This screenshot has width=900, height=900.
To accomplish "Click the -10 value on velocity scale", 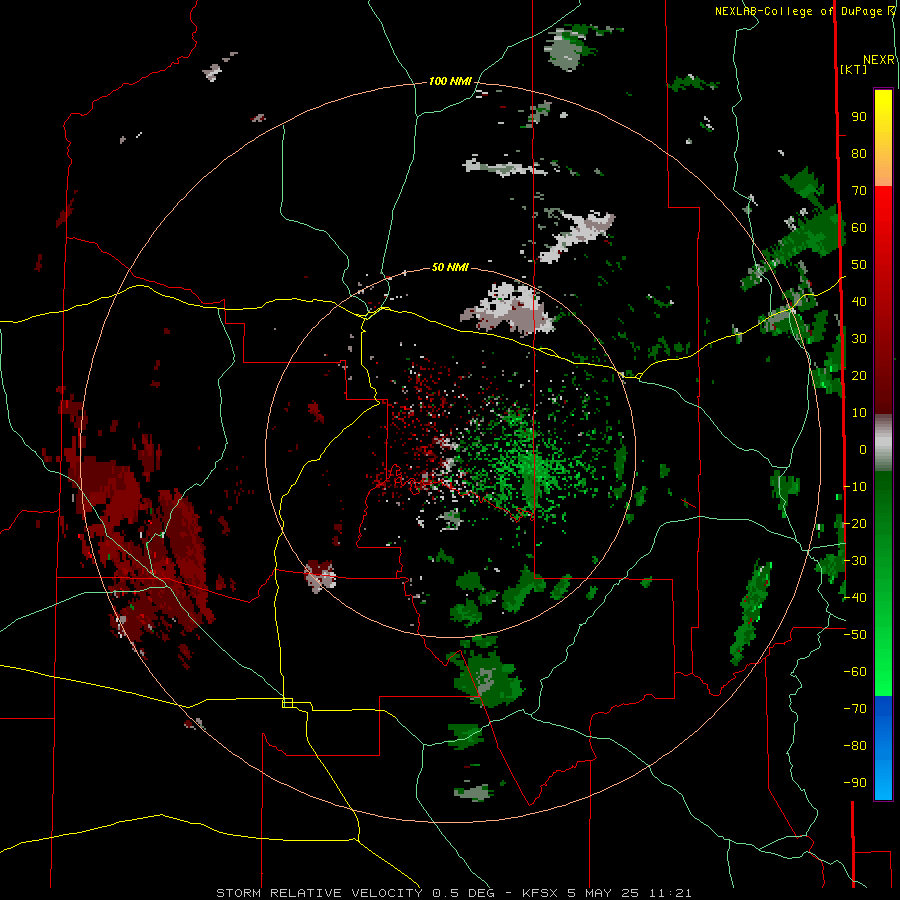I will click(x=855, y=487).
